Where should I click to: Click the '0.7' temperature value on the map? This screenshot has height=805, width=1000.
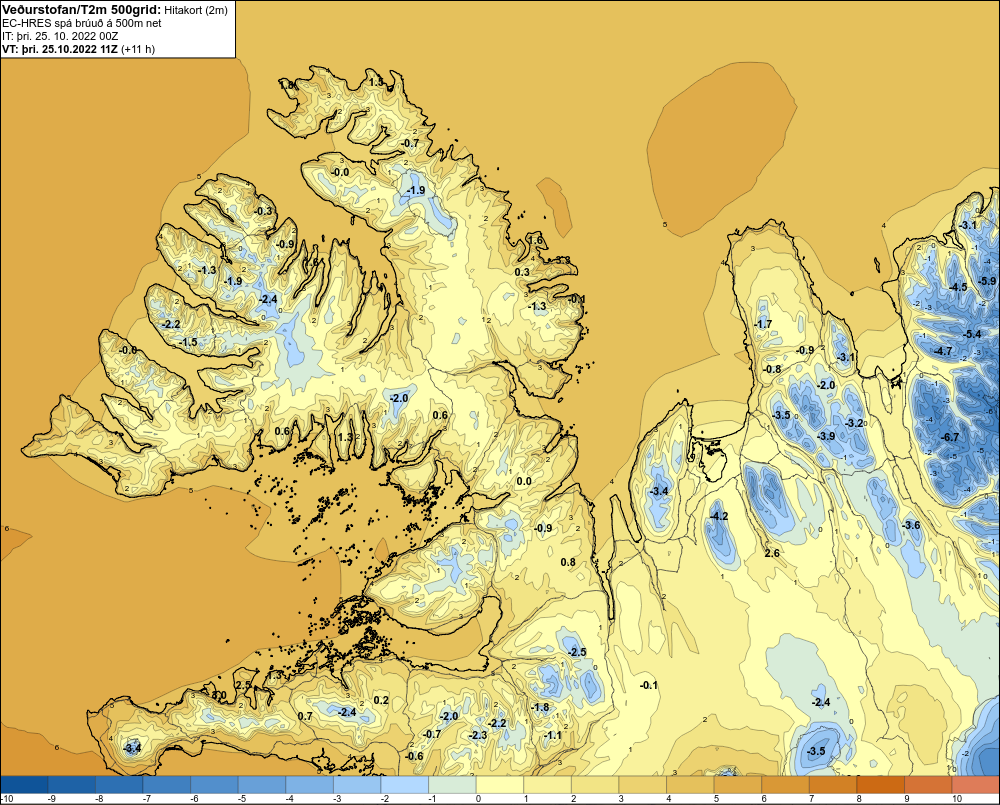(305, 716)
